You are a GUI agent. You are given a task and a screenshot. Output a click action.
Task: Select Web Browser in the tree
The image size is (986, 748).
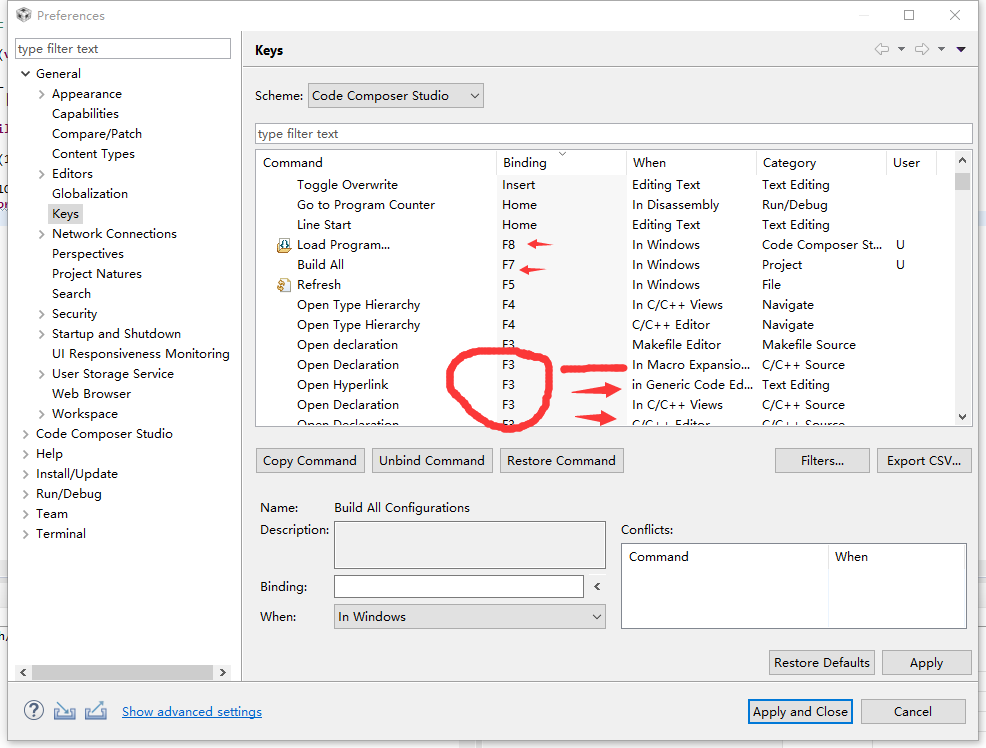point(92,394)
